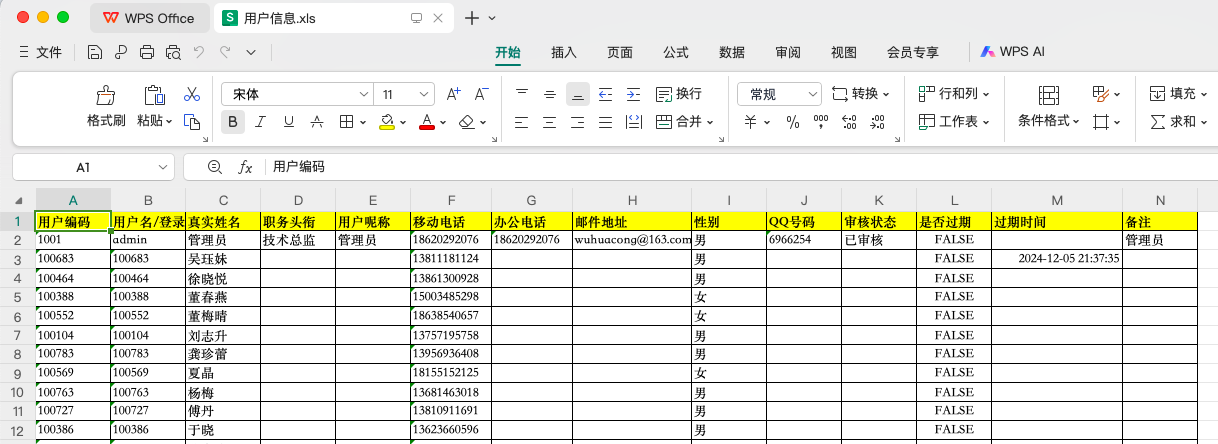Select middle vertical alignment
The image size is (1218, 444).
point(549,94)
